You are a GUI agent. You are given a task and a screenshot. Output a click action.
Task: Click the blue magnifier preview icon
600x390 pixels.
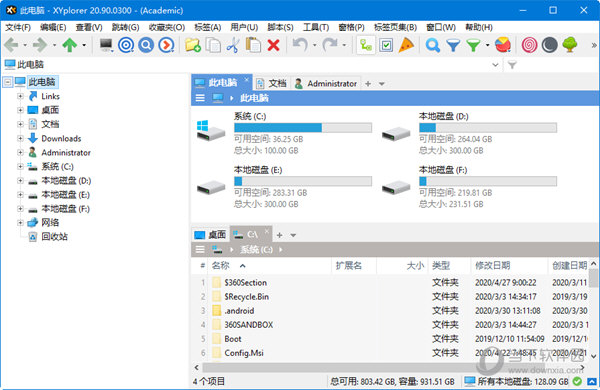pyautogui.click(x=146, y=45)
